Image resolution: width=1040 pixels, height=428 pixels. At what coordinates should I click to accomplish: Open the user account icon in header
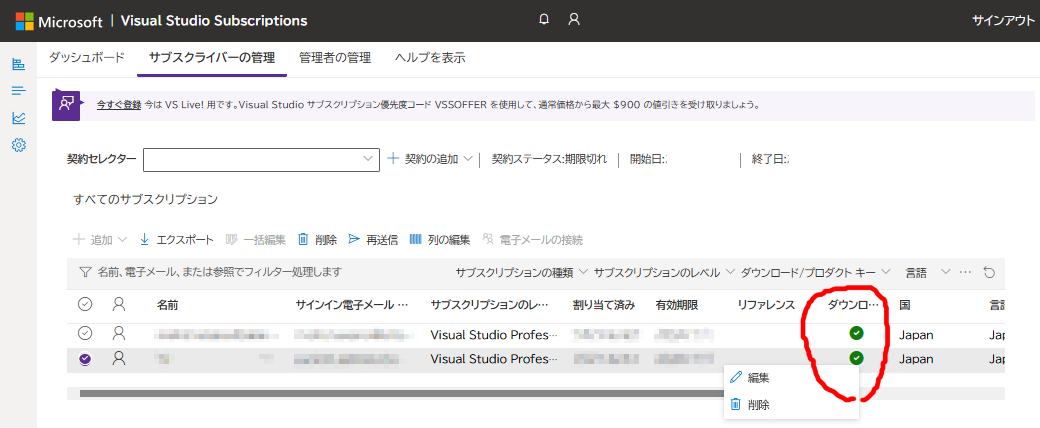coord(574,20)
